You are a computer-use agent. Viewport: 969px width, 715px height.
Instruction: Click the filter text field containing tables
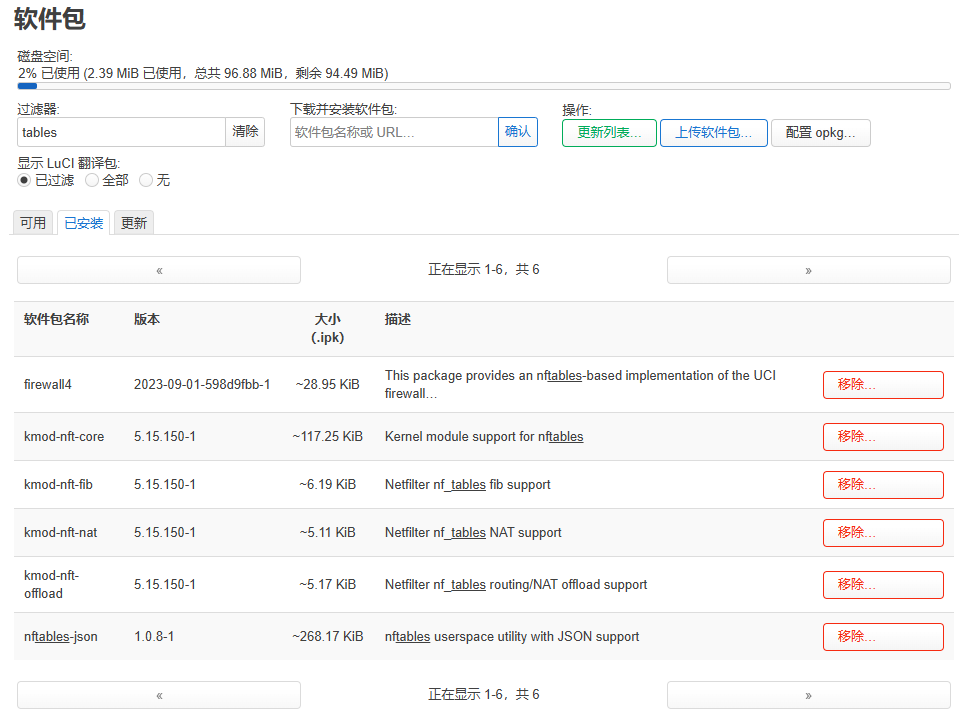tap(121, 132)
